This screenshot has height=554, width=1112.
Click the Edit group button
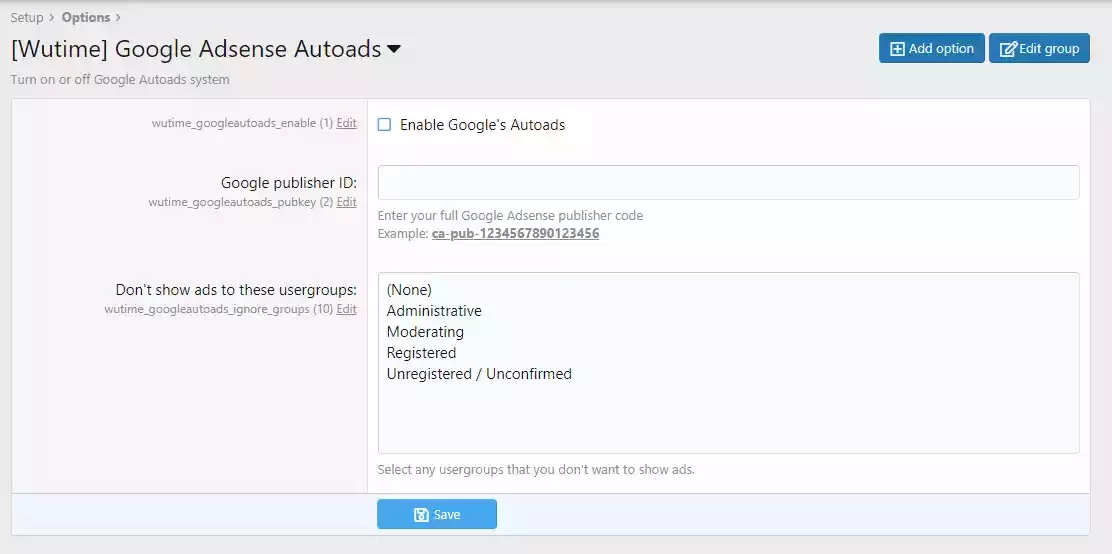pos(1040,48)
